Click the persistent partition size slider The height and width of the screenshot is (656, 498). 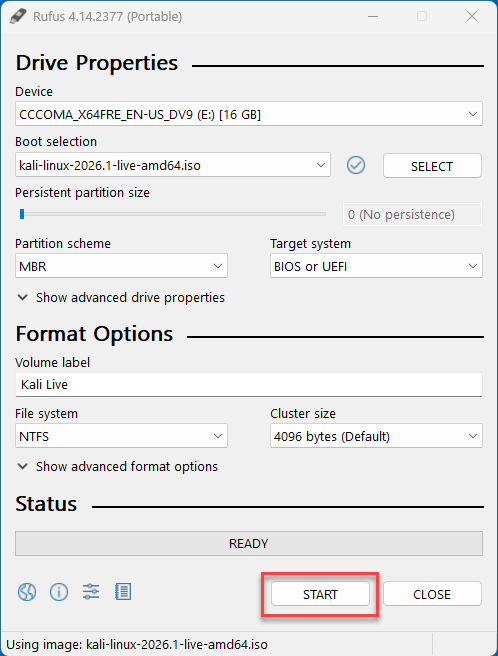[x=171, y=214]
